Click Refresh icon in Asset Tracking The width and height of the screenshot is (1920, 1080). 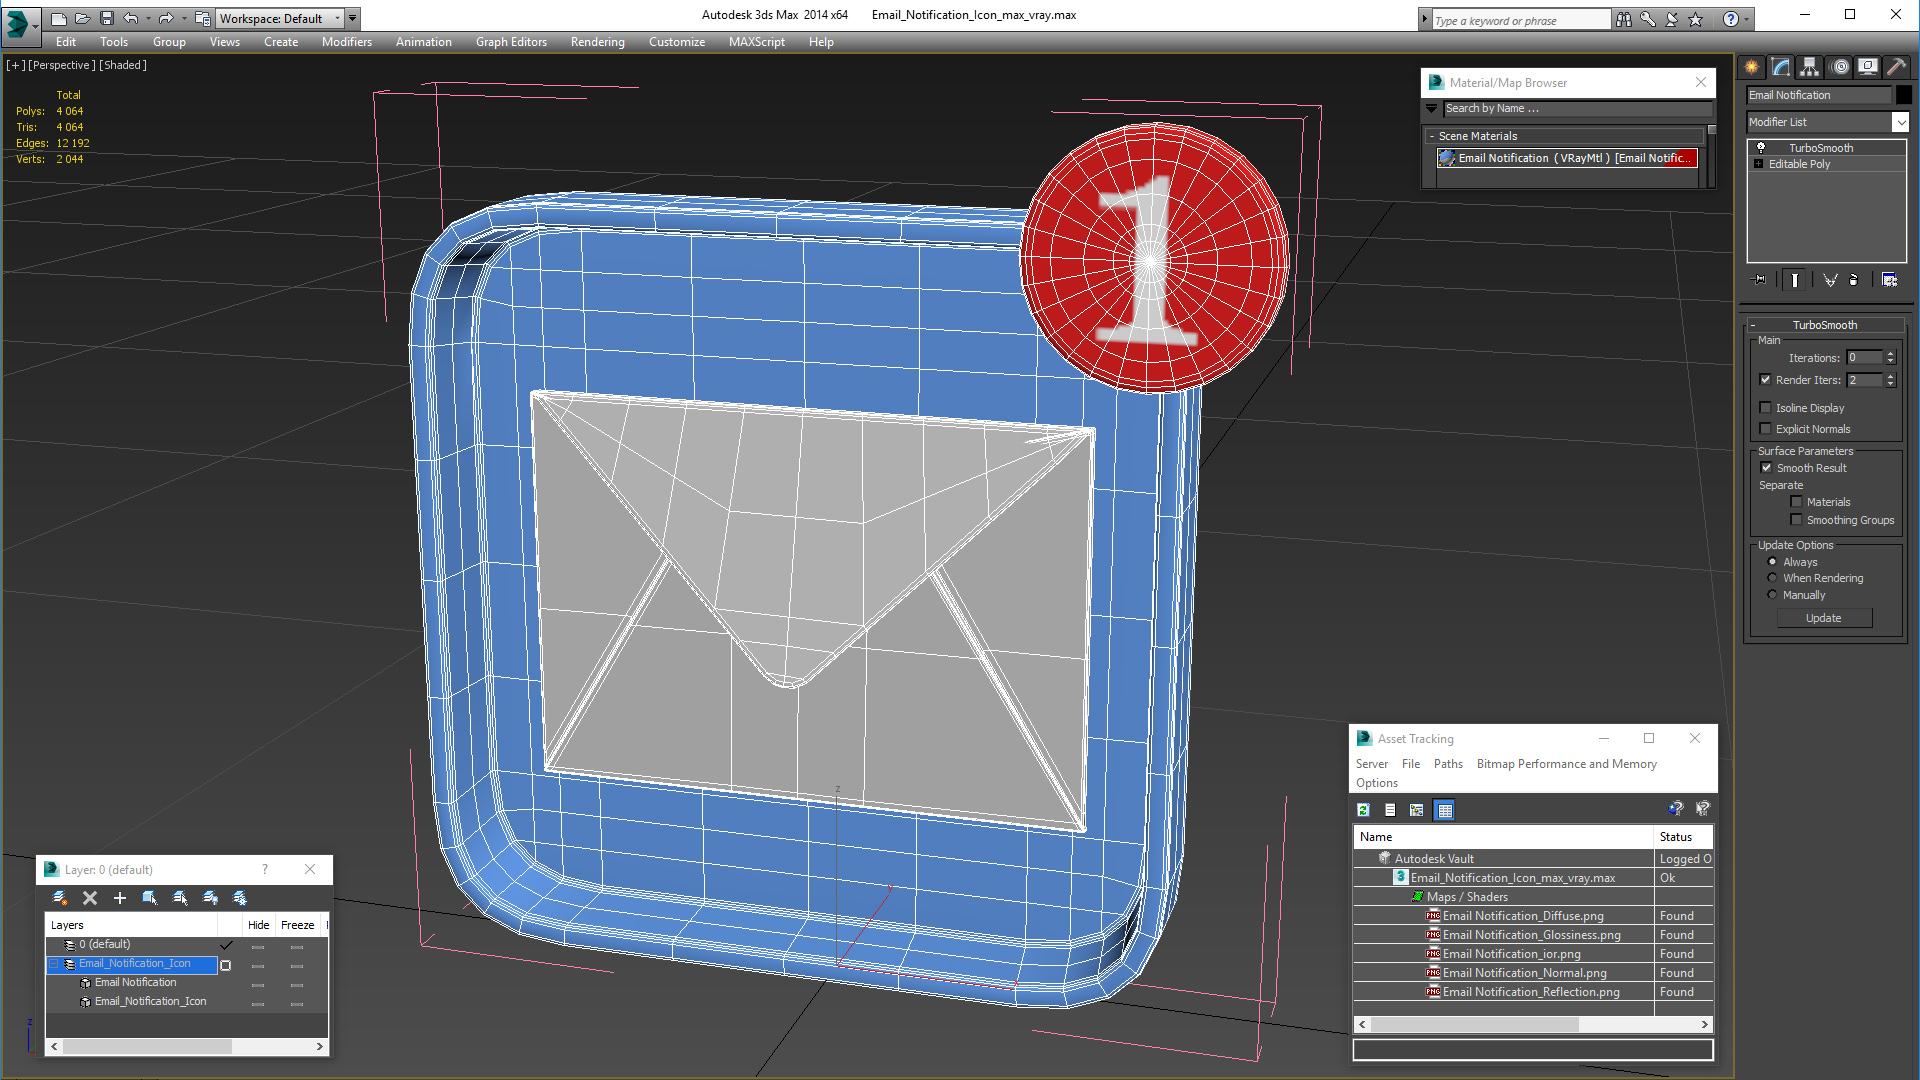click(x=1363, y=810)
